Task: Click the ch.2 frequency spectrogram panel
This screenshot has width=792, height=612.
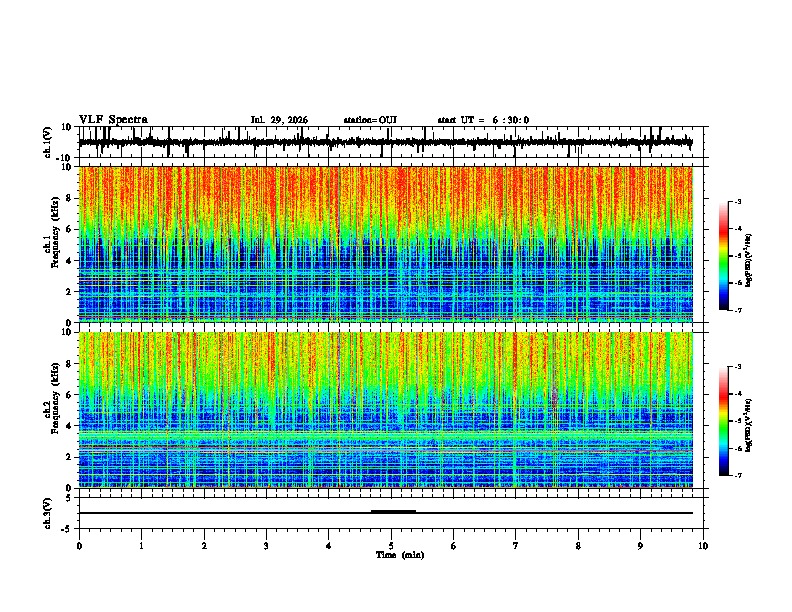Action: 386,410
